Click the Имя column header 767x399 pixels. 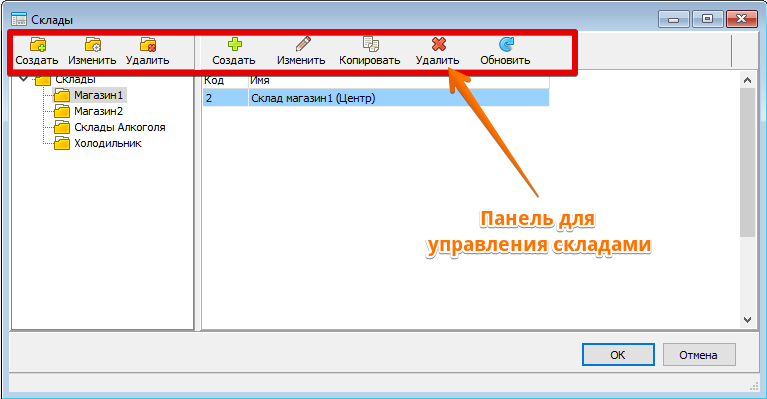[x=399, y=80]
